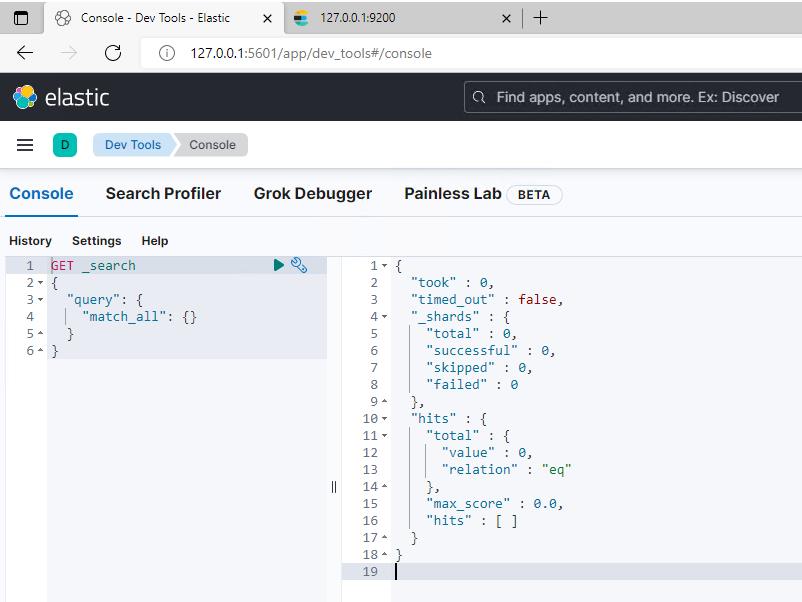Click the "failed" : 0 line
Viewport: 802px width, 602px height.
[x=472, y=384]
